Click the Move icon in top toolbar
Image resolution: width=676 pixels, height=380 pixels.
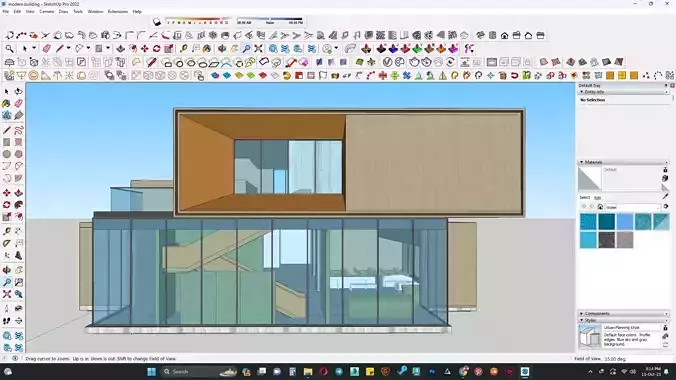144,49
